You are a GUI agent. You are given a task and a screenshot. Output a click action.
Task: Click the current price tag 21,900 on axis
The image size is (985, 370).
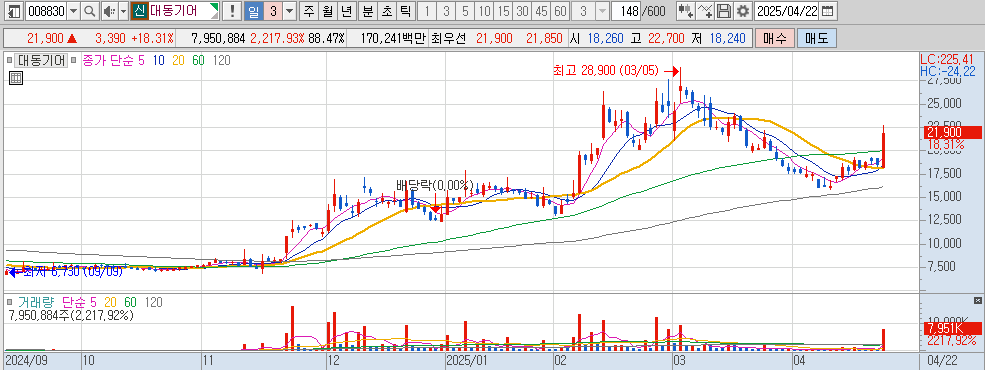tap(952, 133)
